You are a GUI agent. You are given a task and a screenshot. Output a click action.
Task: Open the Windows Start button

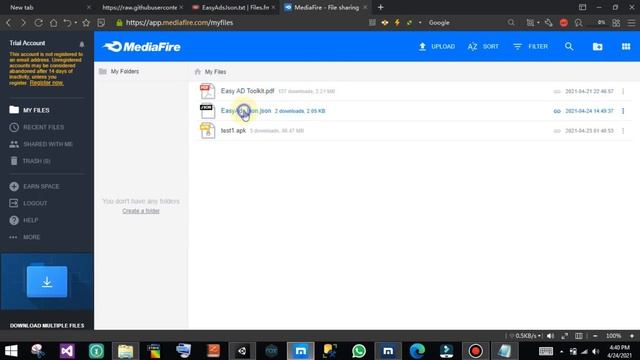coord(11,351)
